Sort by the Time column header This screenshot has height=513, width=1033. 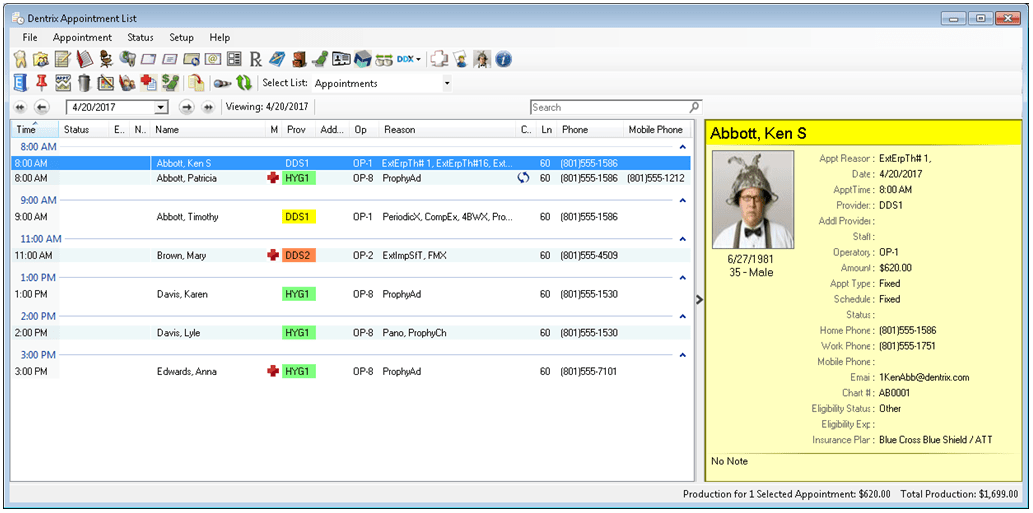(x=35, y=130)
